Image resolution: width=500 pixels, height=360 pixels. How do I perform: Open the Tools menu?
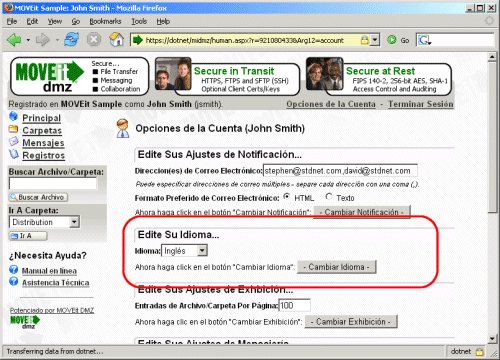tap(139, 21)
